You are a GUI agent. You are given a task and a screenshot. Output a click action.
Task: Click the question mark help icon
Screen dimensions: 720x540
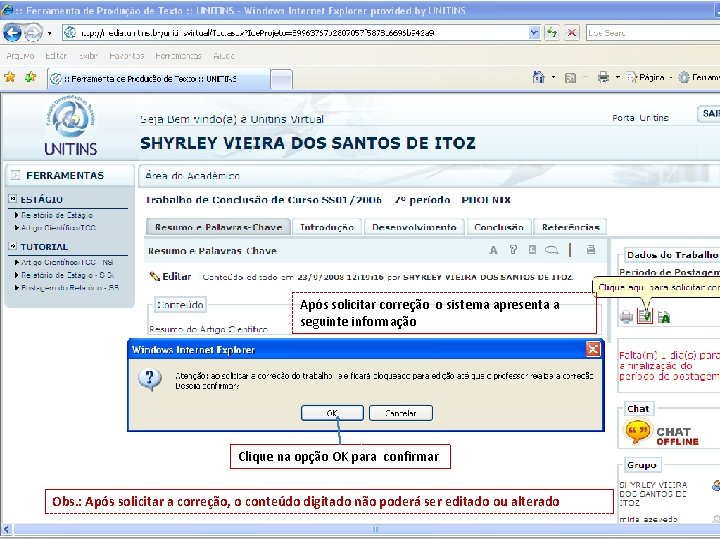513,249
